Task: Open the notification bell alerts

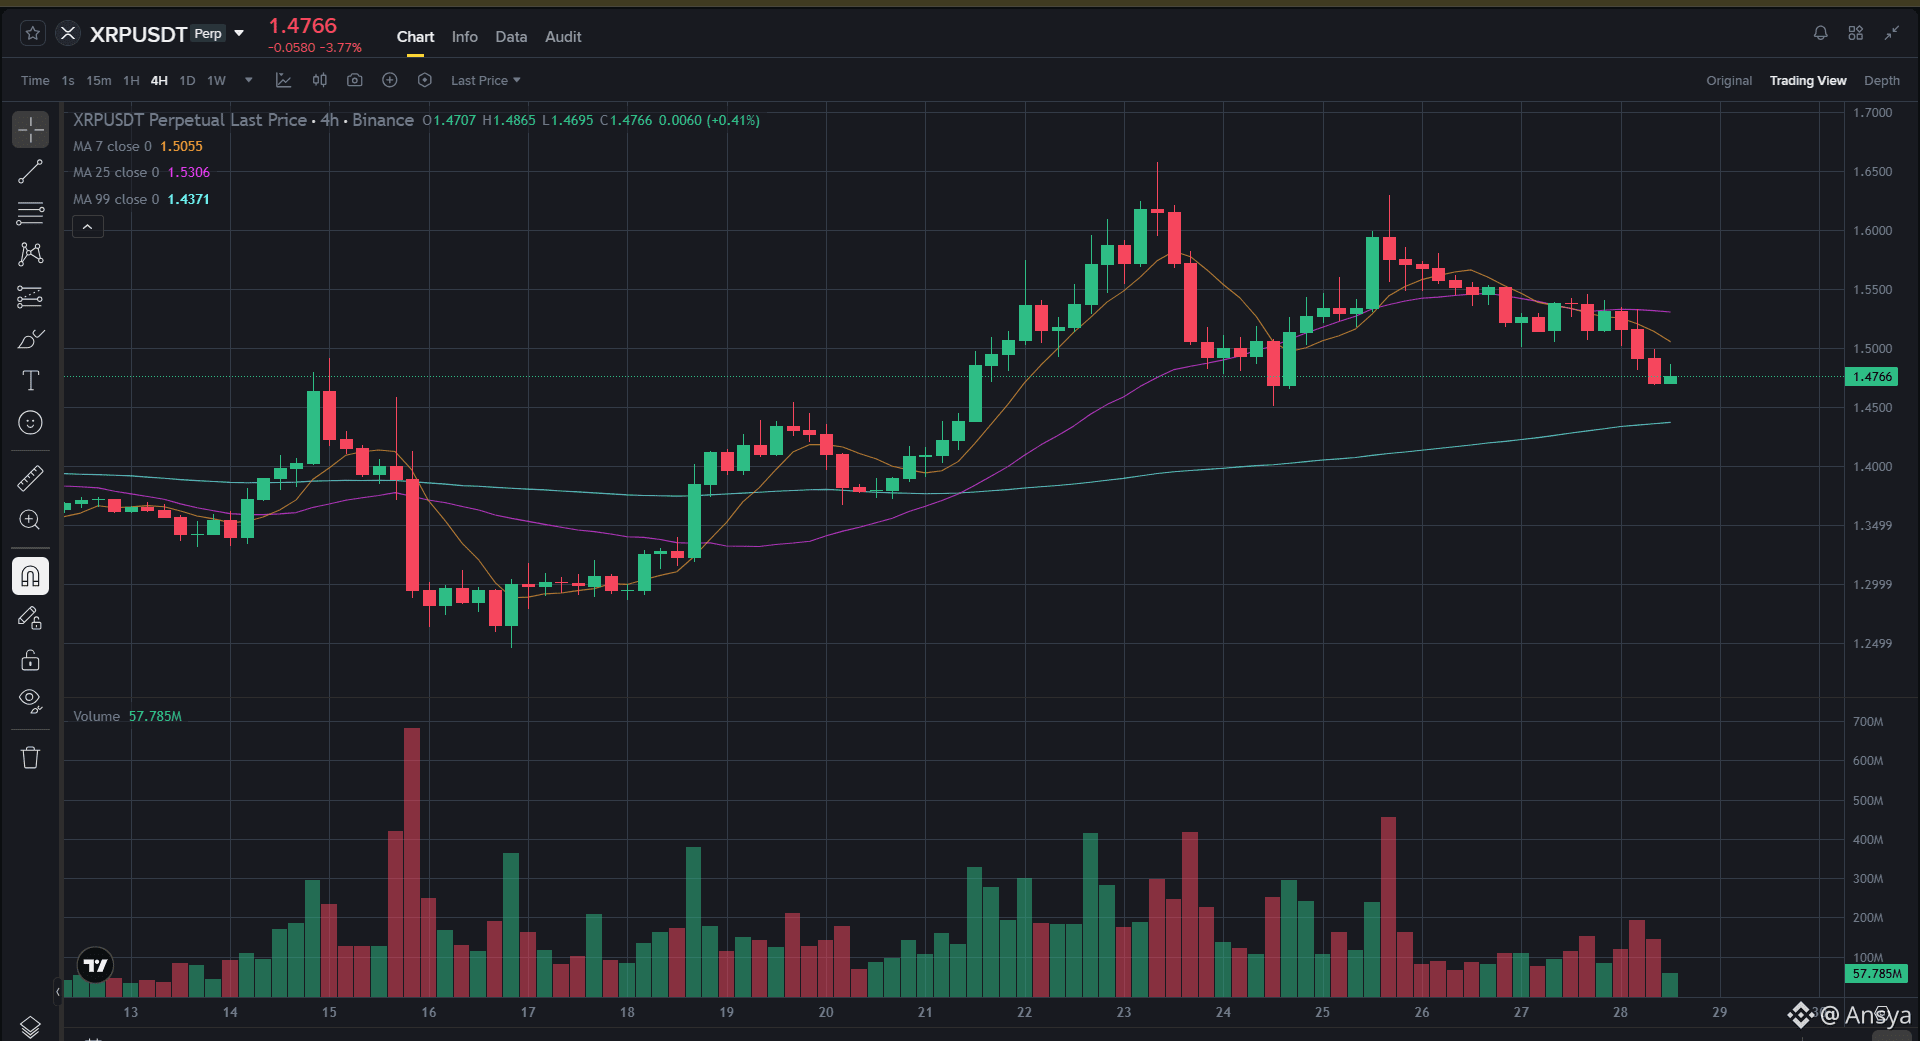Action: (1820, 33)
